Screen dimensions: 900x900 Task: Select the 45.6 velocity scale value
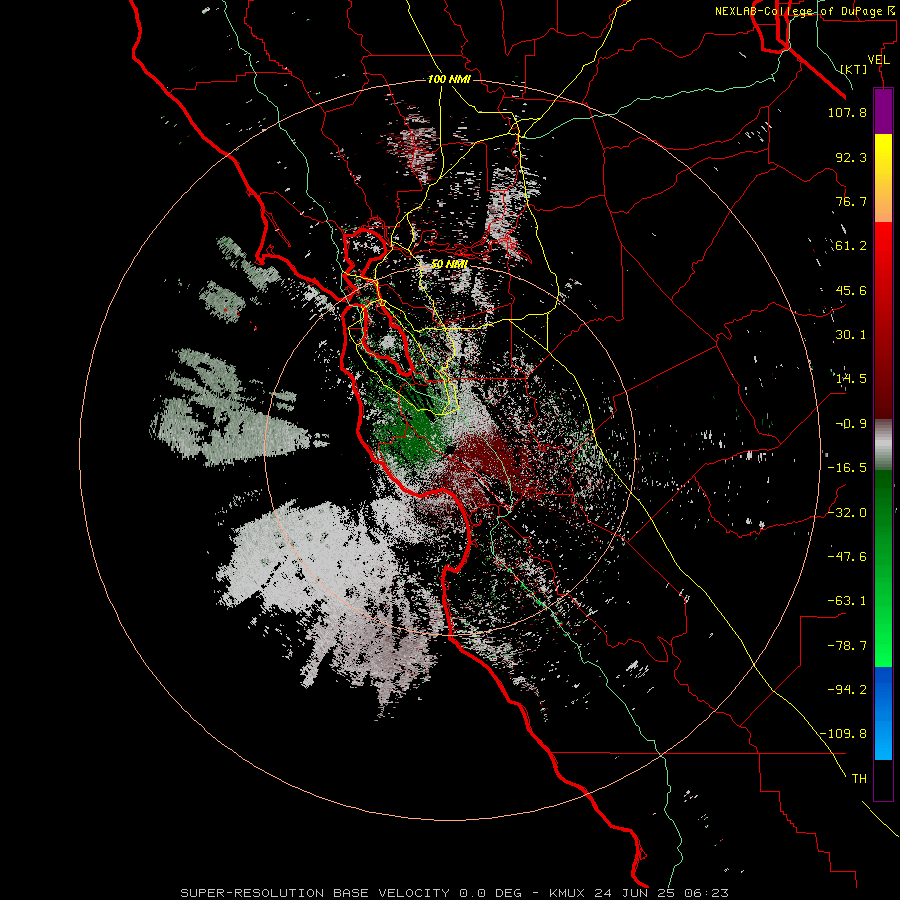(x=851, y=290)
